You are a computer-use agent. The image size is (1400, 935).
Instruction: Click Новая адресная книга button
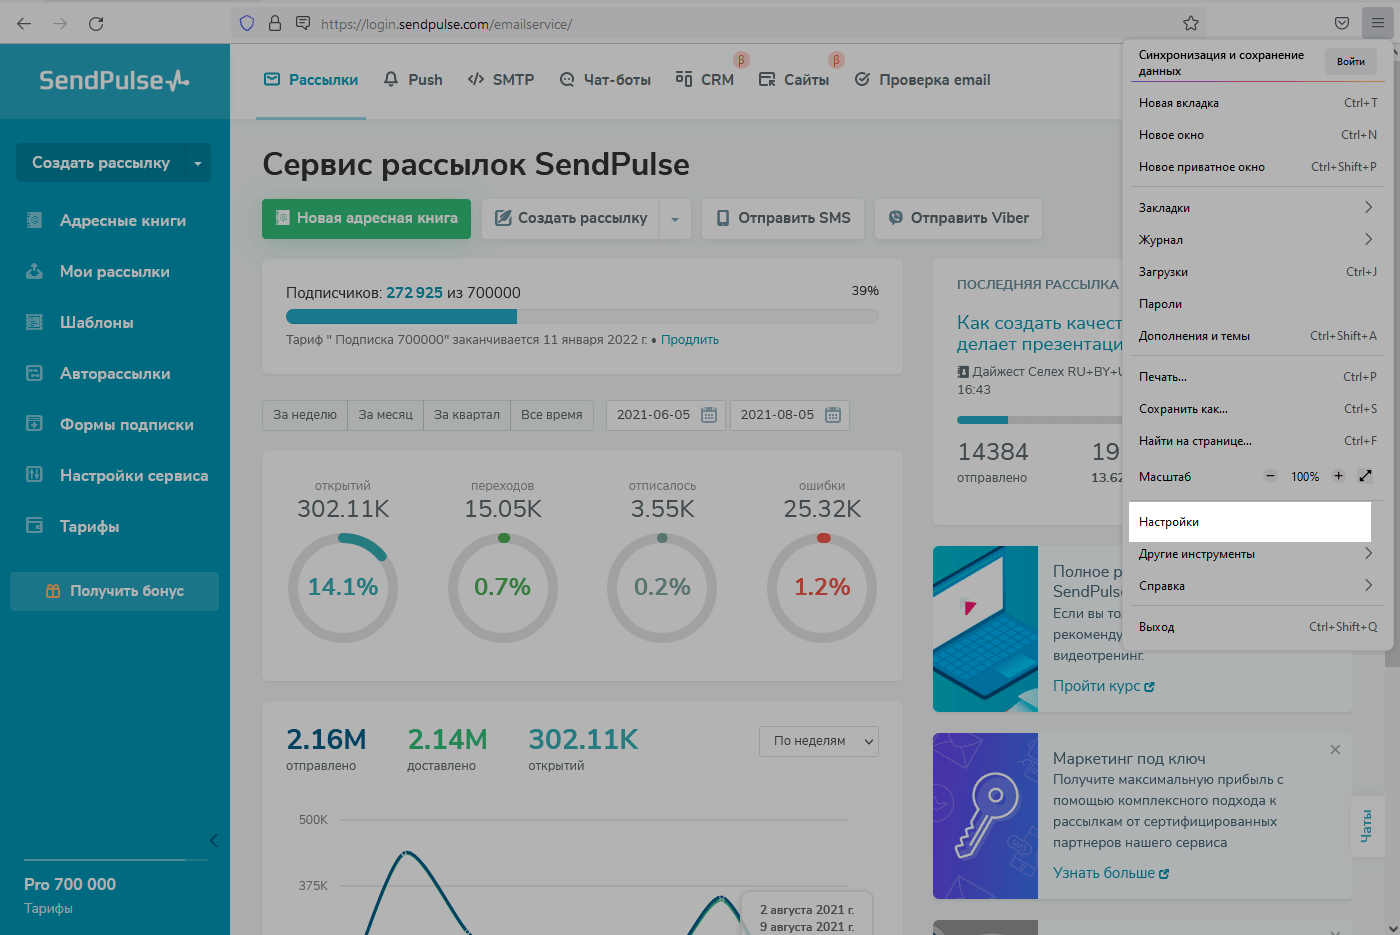pyautogui.click(x=366, y=218)
